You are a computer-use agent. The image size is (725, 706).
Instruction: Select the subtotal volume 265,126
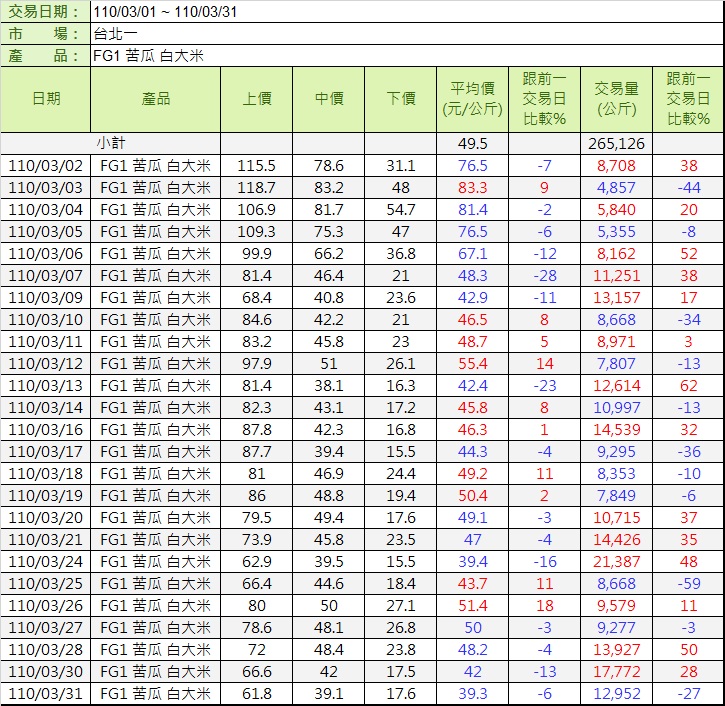click(616, 144)
